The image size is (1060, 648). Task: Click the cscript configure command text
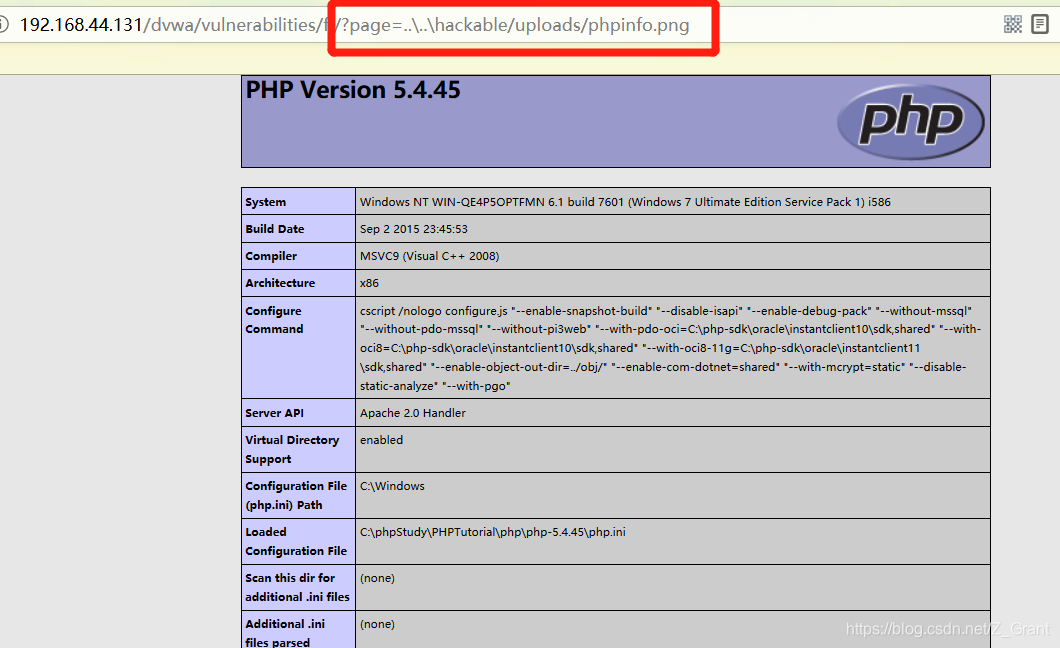pyautogui.click(x=671, y=348)
